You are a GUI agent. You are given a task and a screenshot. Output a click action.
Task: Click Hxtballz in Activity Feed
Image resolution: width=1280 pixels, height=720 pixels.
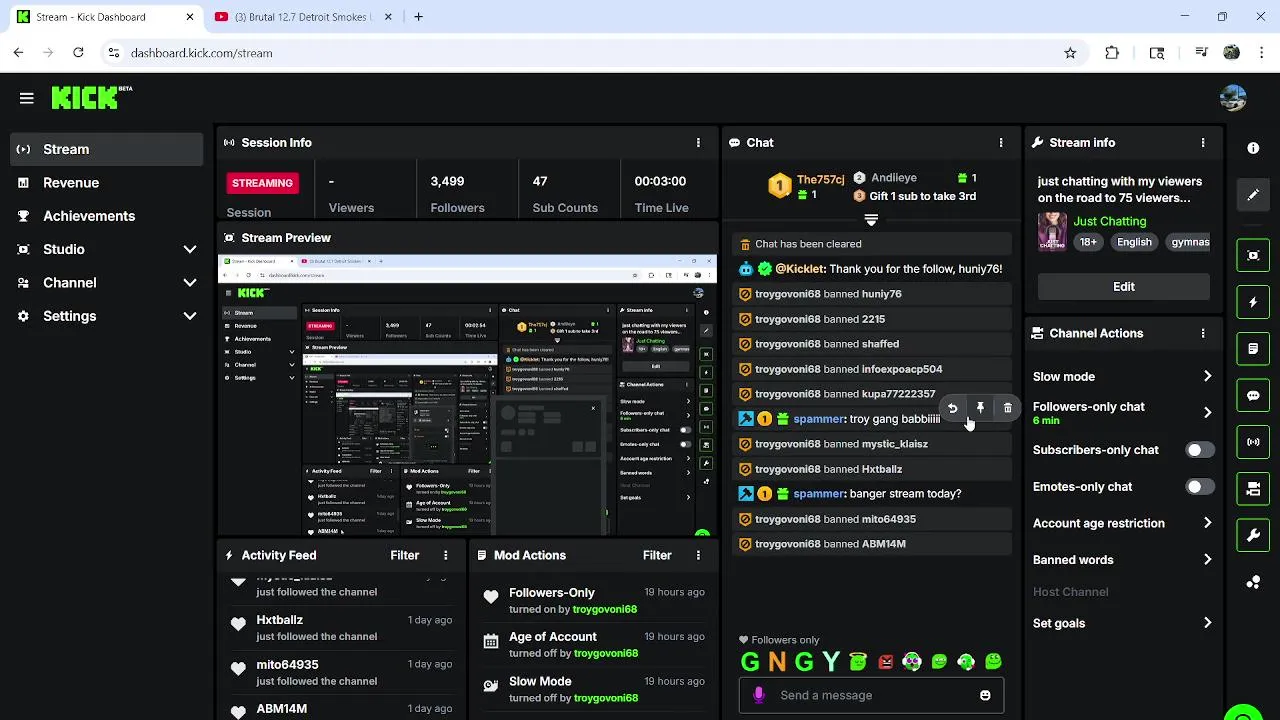coord(279,620)
